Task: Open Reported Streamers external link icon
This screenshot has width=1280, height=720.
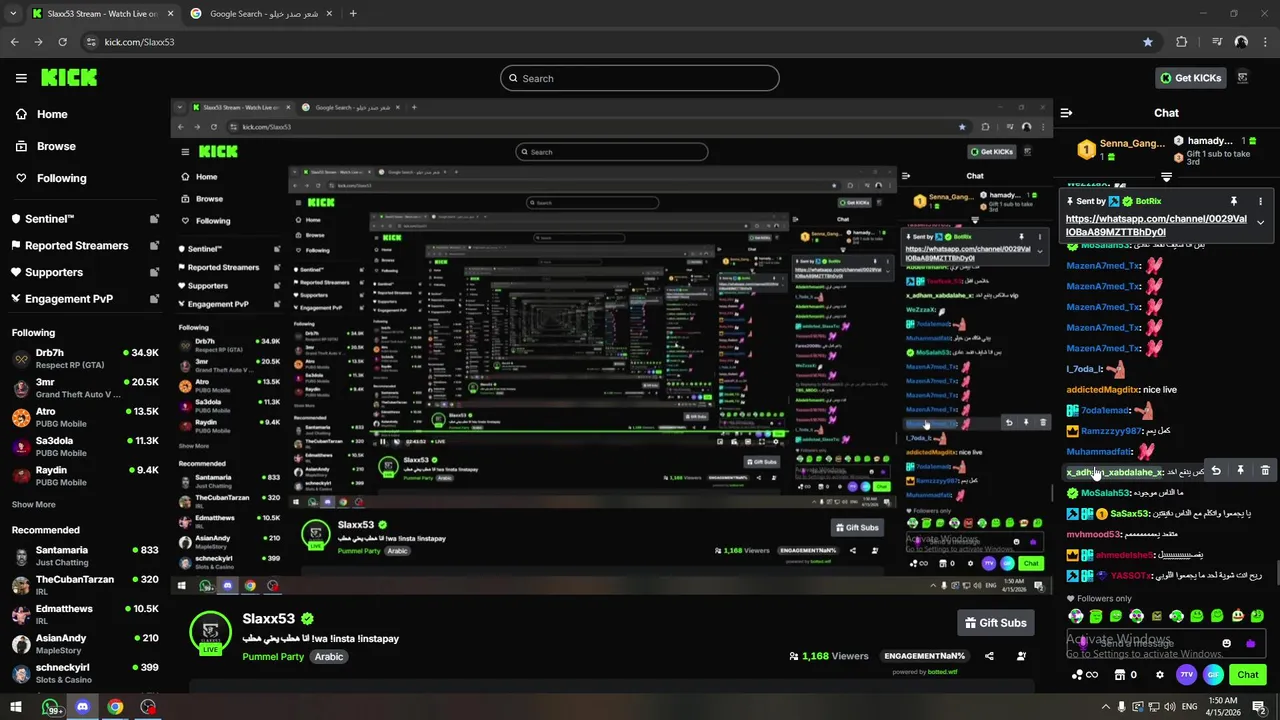Action: click(154, 245)
